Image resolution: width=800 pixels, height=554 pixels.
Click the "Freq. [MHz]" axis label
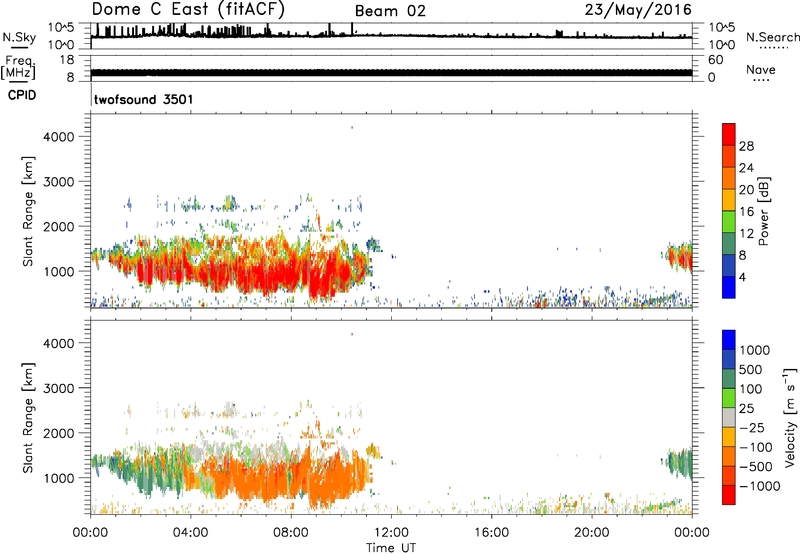click(x=18, y=68)
